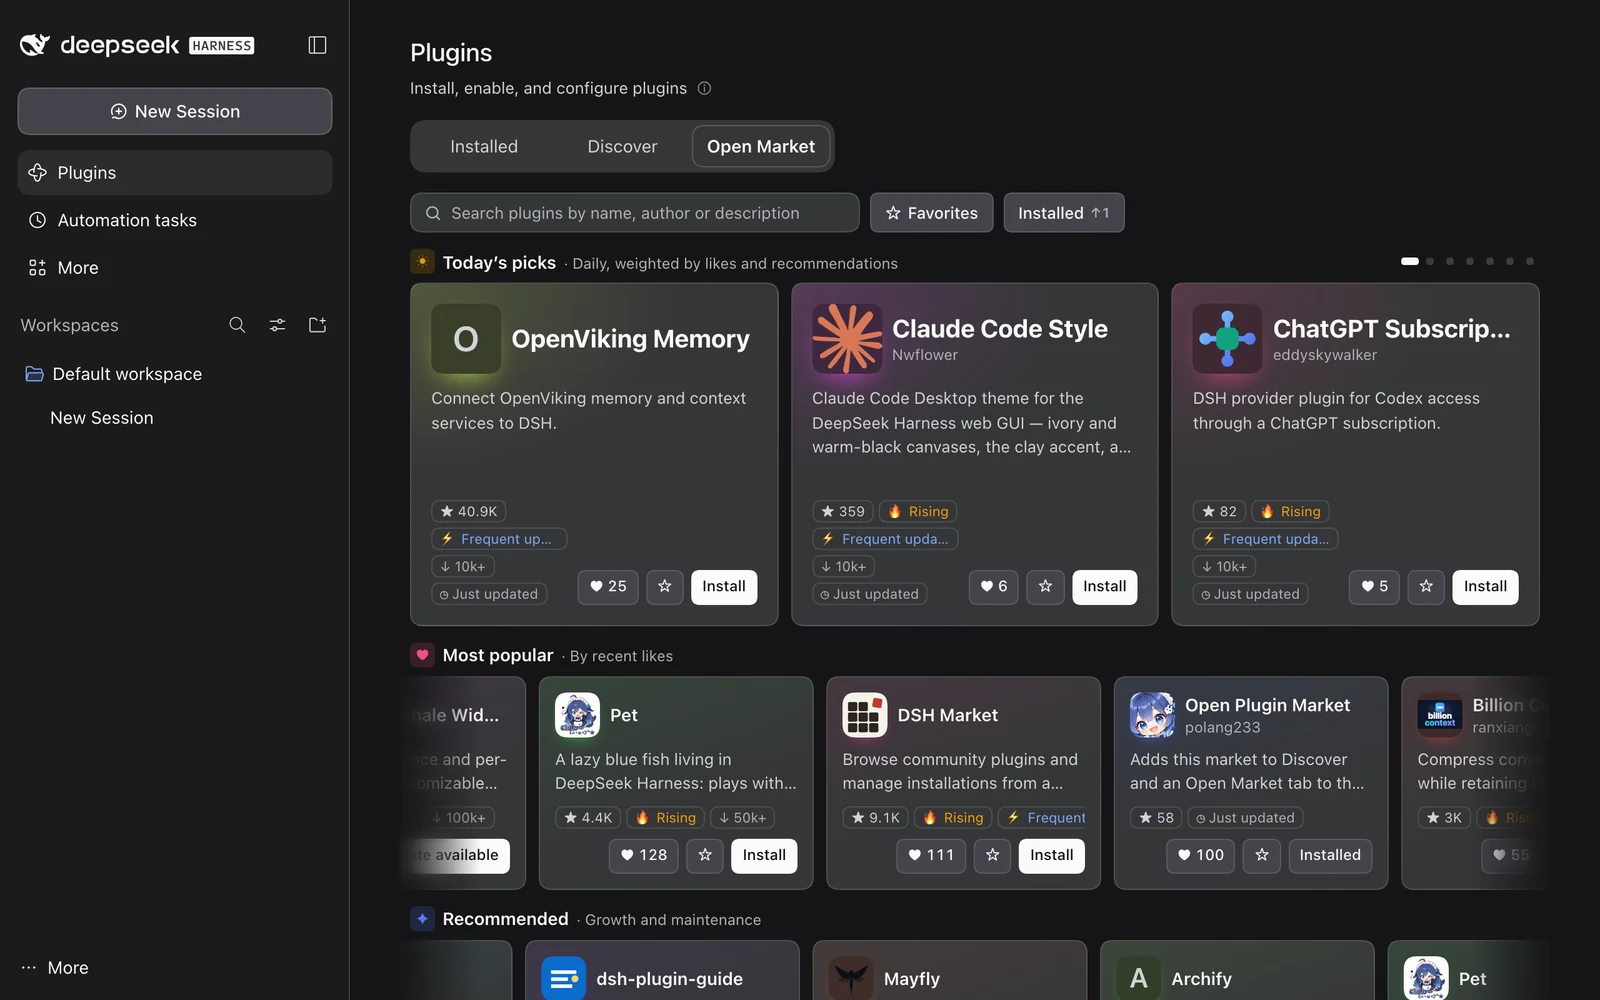Search workspaces with the magnifier icon
This screenshot has width=1600, height=1000.
pyautogui.click(x=237, y=325)
